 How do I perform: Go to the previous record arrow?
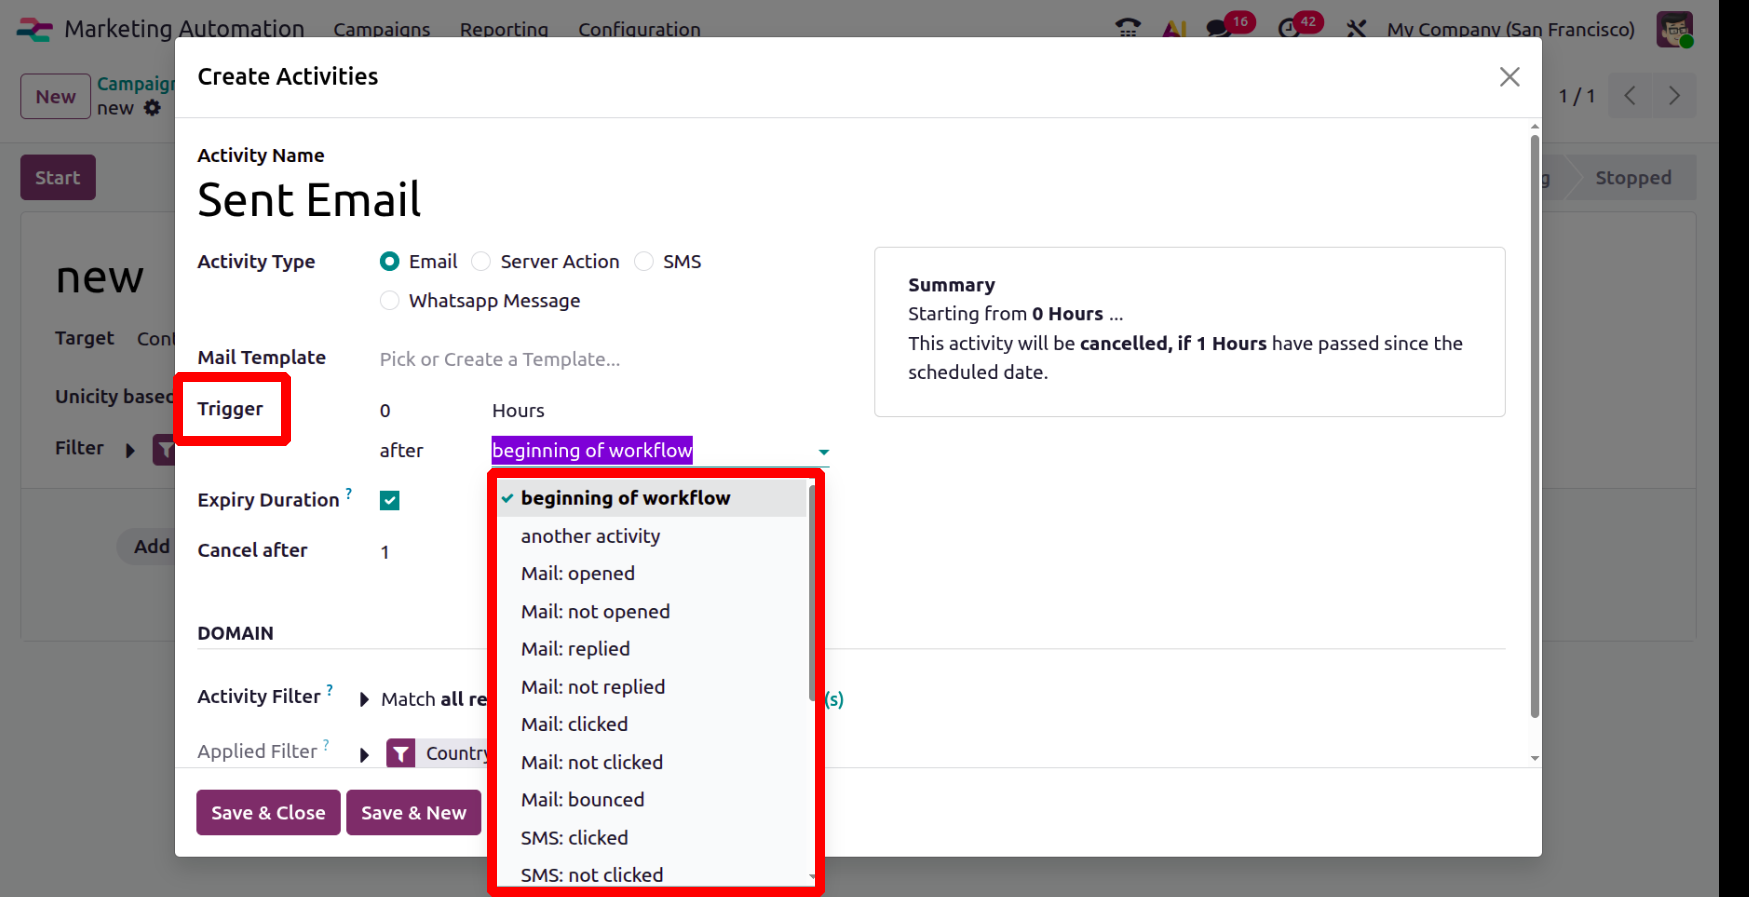coord(1631,96)
